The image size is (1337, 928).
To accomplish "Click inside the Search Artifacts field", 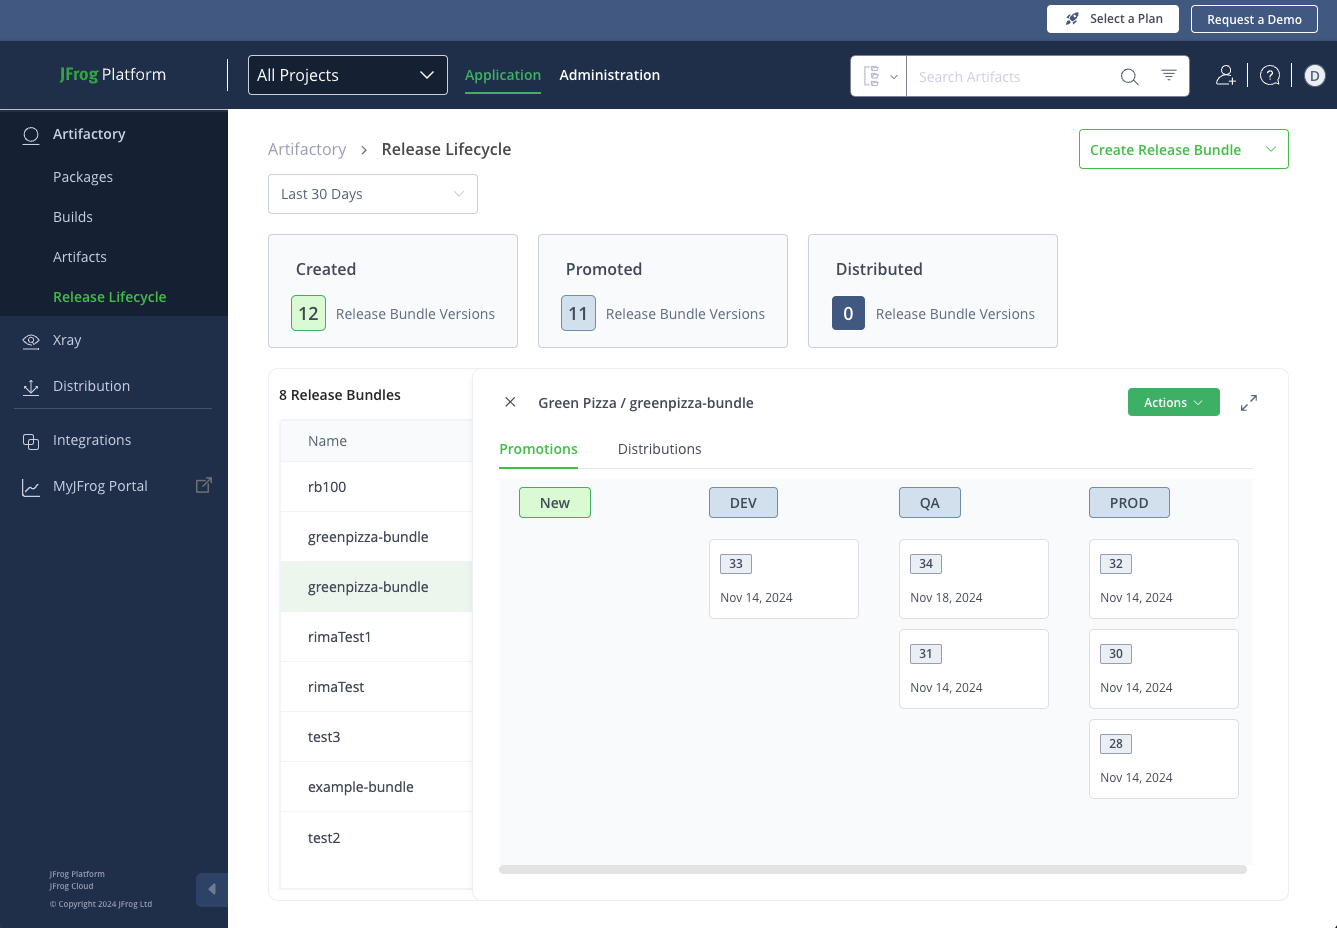I will pyautogui.click(x=1010, y=76).
